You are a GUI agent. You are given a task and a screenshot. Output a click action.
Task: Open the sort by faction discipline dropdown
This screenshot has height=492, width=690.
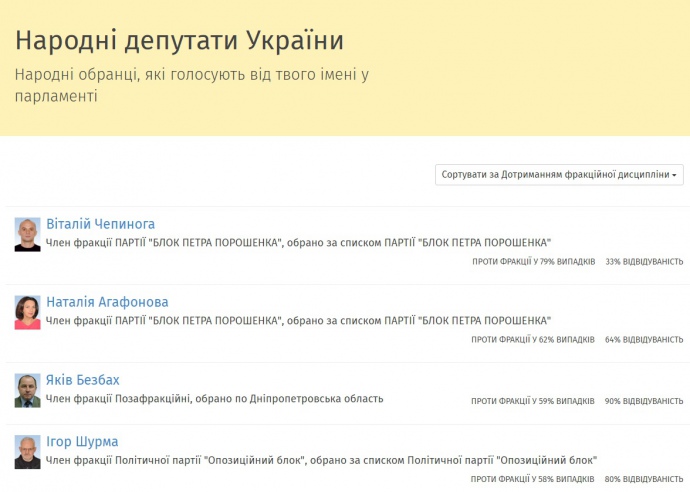click(559, 175)
